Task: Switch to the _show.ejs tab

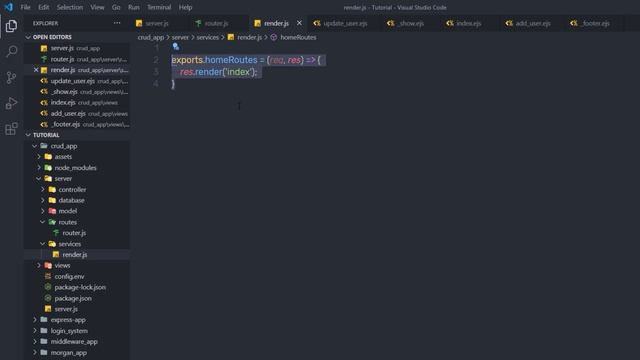Action: pos(411,23)
